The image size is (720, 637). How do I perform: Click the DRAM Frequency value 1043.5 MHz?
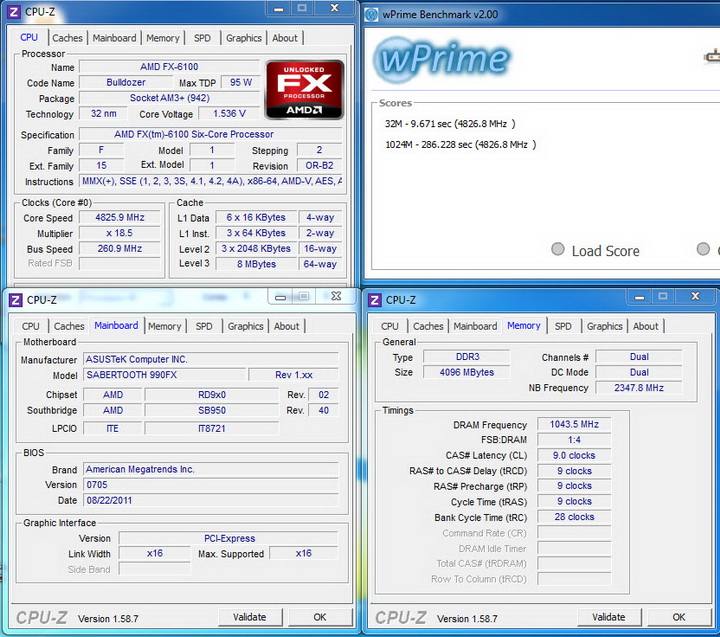(574, 424)
